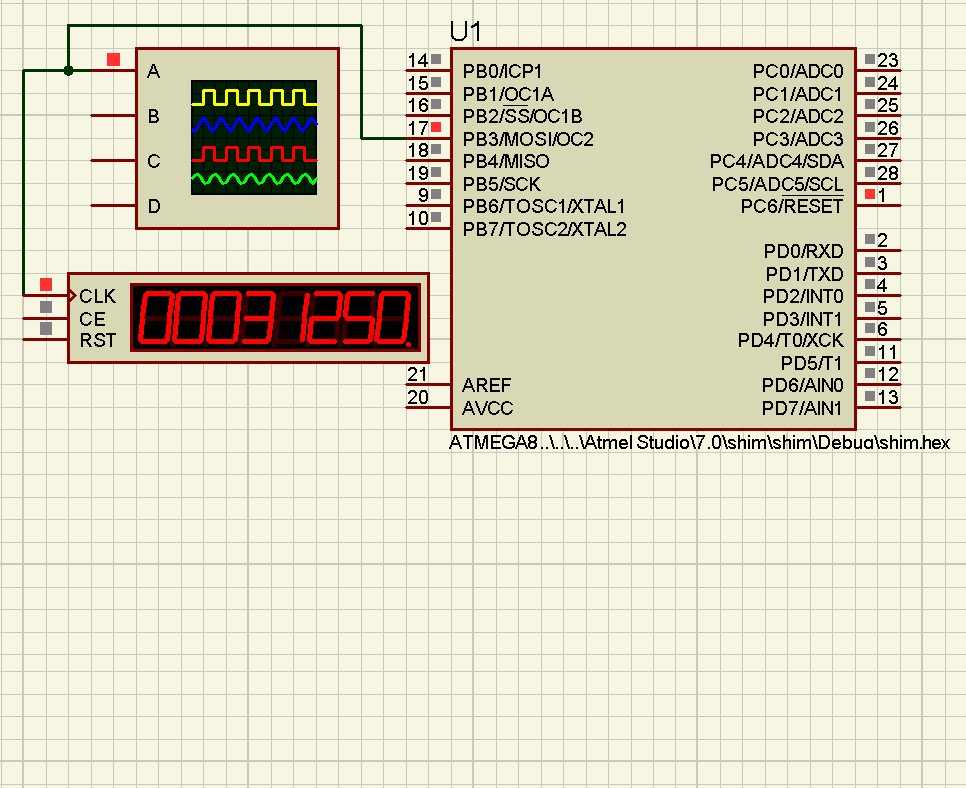Screen dimensions: 966x788
Task: Click the grey state indicator on pin 28
Action: (870, 172)
